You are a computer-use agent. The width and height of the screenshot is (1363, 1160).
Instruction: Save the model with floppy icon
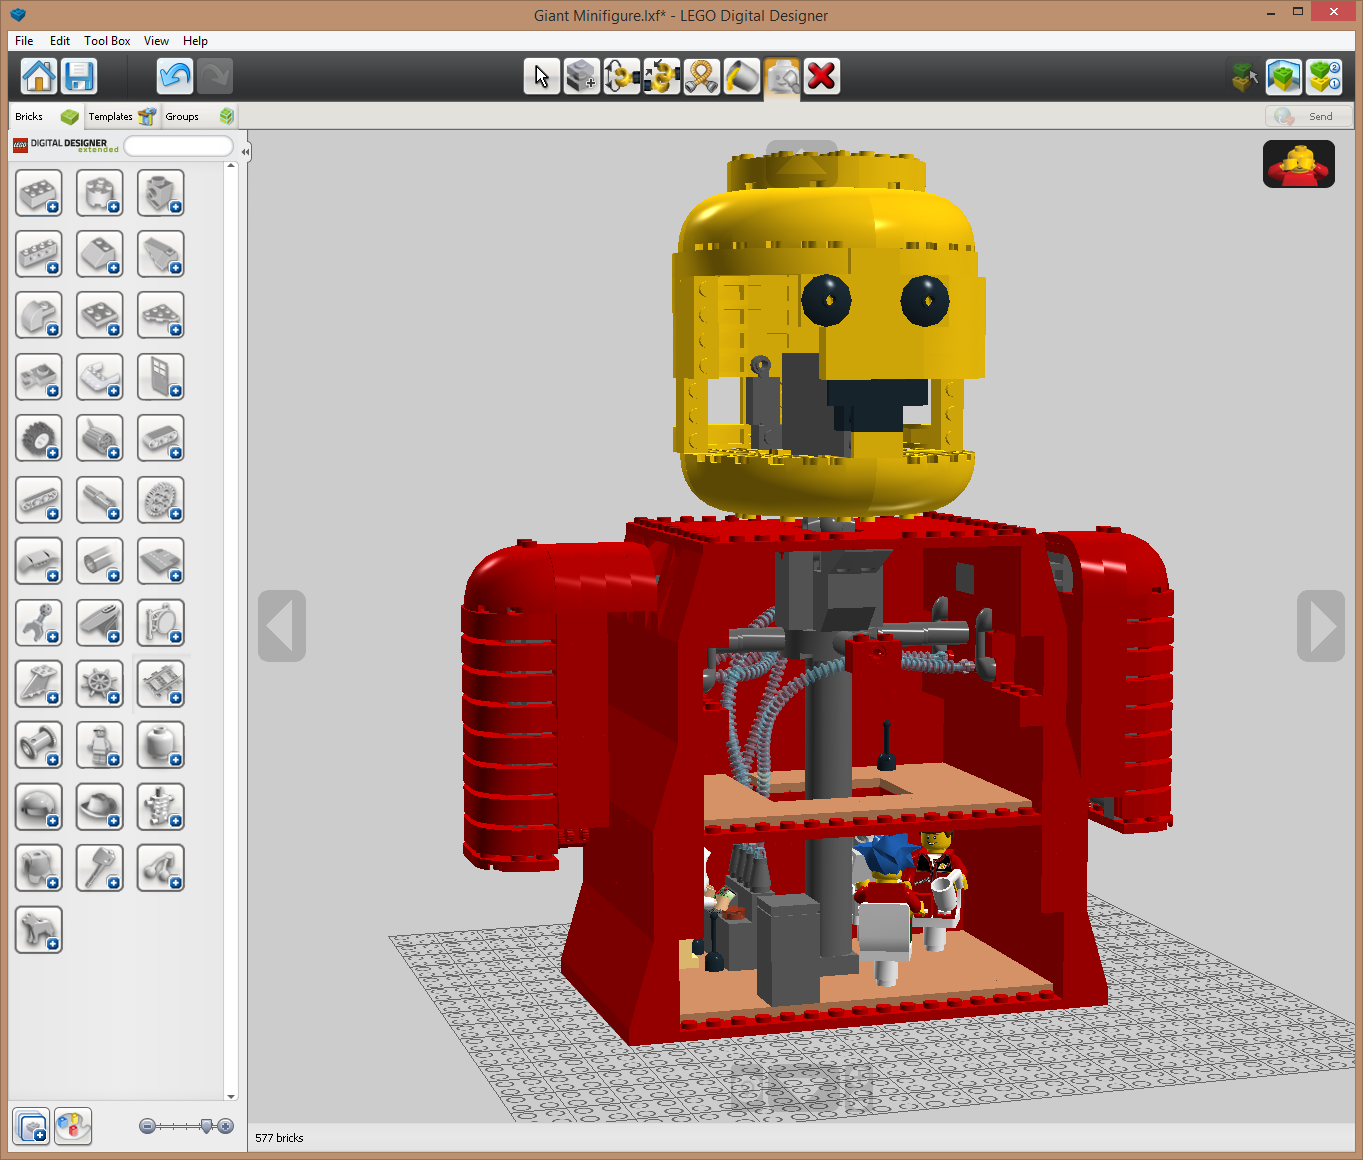point(79,77)
